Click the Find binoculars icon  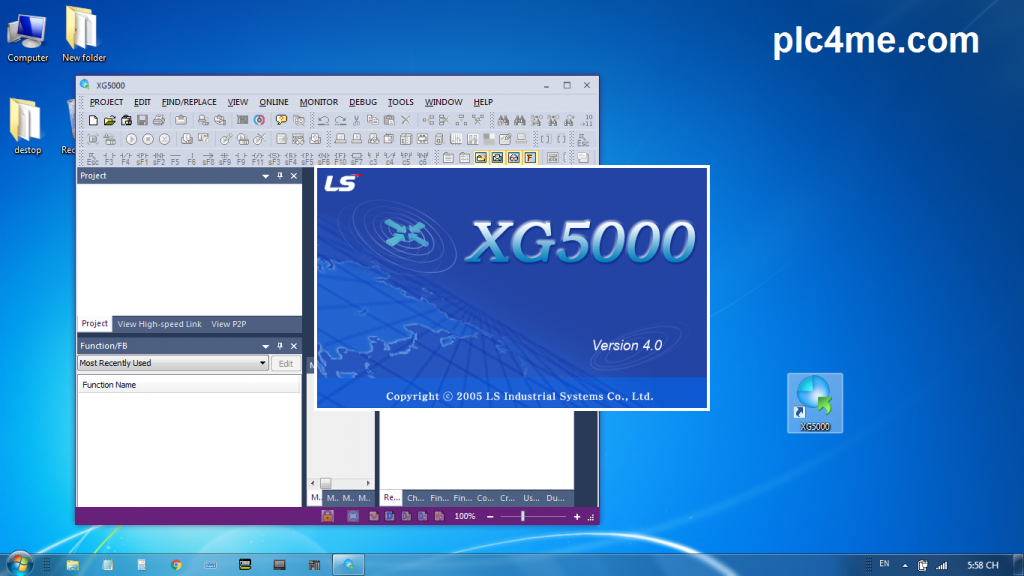click(503, 120)
